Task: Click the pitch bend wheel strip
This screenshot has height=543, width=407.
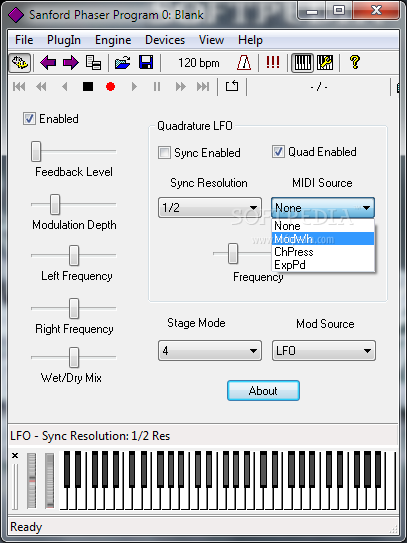Action: coord(32,481)
